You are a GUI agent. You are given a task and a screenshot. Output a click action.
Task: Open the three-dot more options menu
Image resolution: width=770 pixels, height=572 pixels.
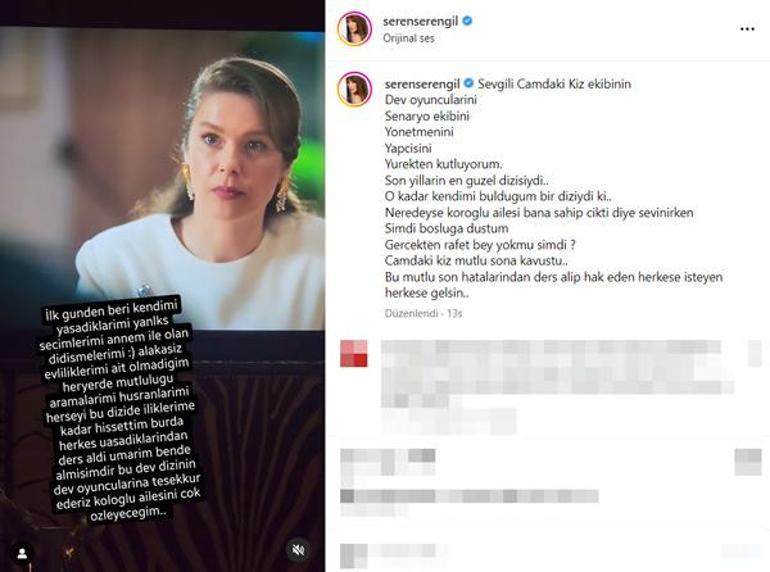747,29
